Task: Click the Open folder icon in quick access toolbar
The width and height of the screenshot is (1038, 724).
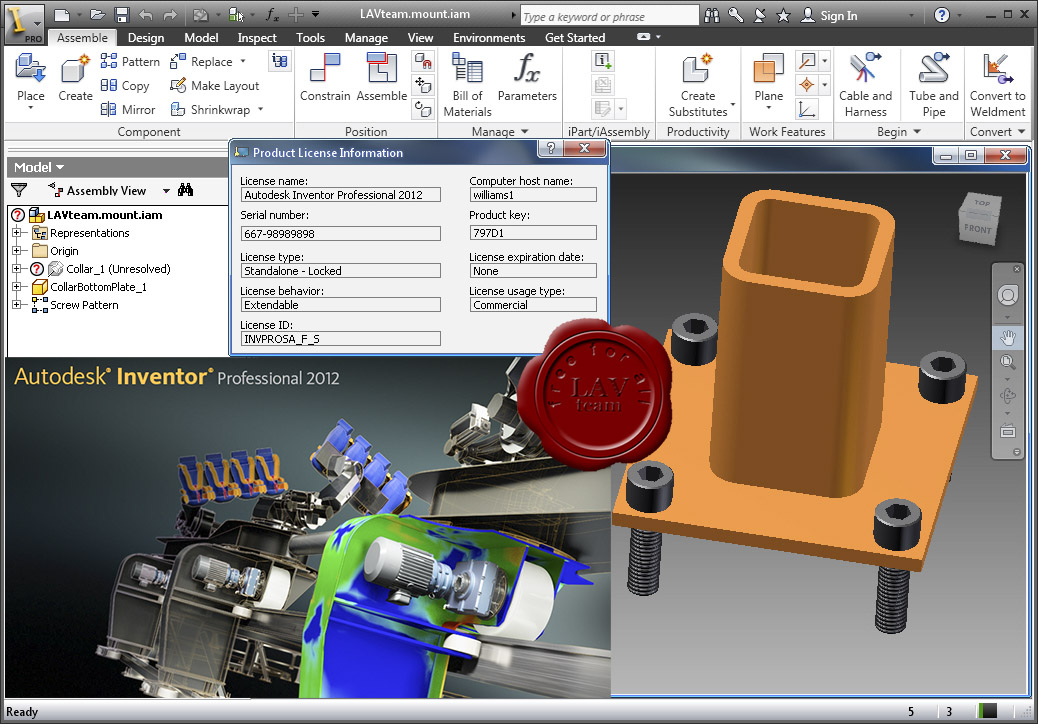Action: point(97,15)
